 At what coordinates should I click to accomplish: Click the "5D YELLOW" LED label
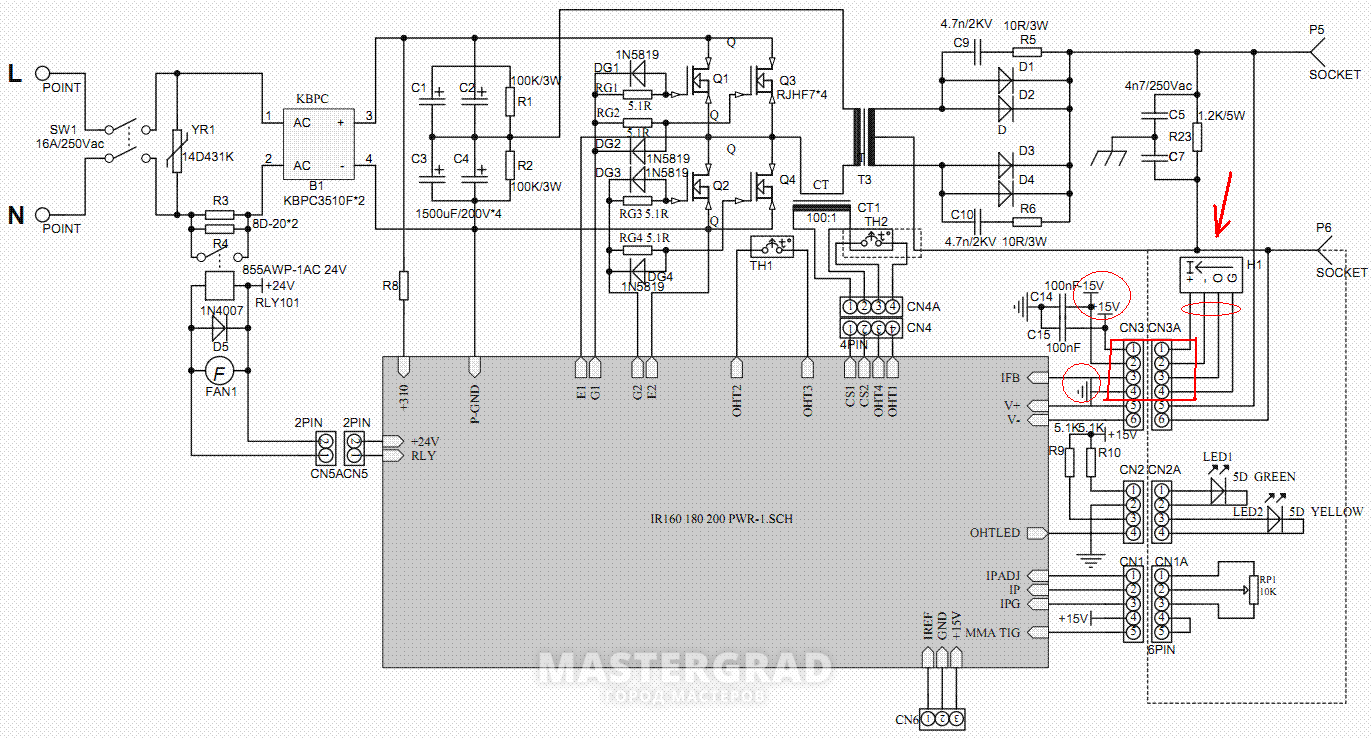click(1326, 512)
